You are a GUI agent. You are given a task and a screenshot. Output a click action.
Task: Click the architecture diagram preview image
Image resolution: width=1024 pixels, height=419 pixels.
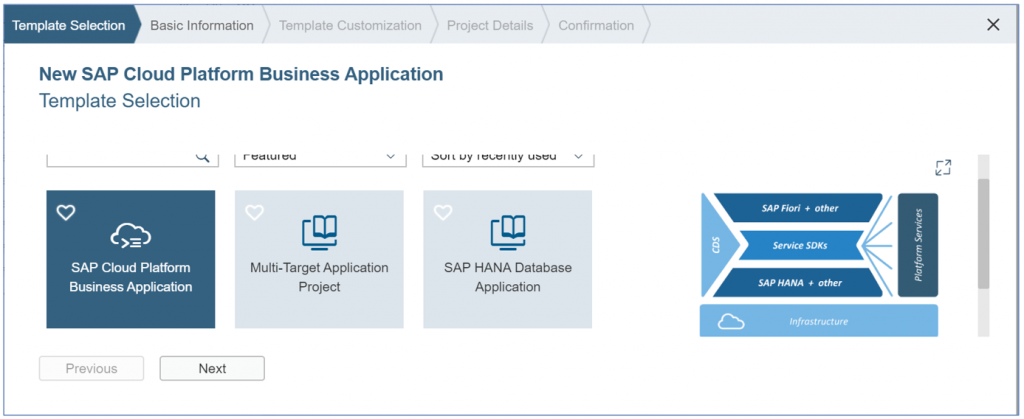tap(819, 264)
